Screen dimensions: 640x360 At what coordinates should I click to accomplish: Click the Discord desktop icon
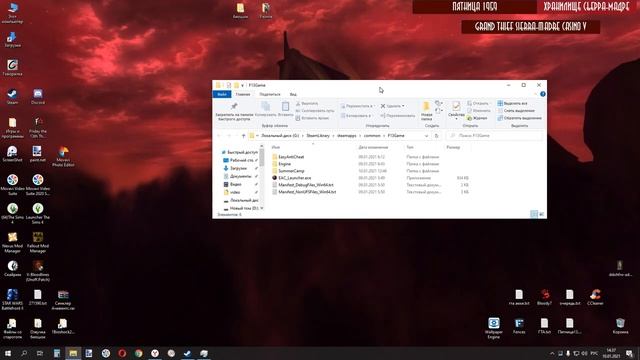click(x=38, y=97)
